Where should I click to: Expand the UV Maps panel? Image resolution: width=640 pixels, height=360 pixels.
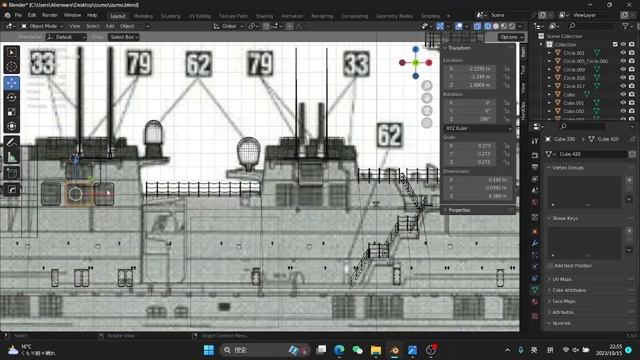pos(562,279)
